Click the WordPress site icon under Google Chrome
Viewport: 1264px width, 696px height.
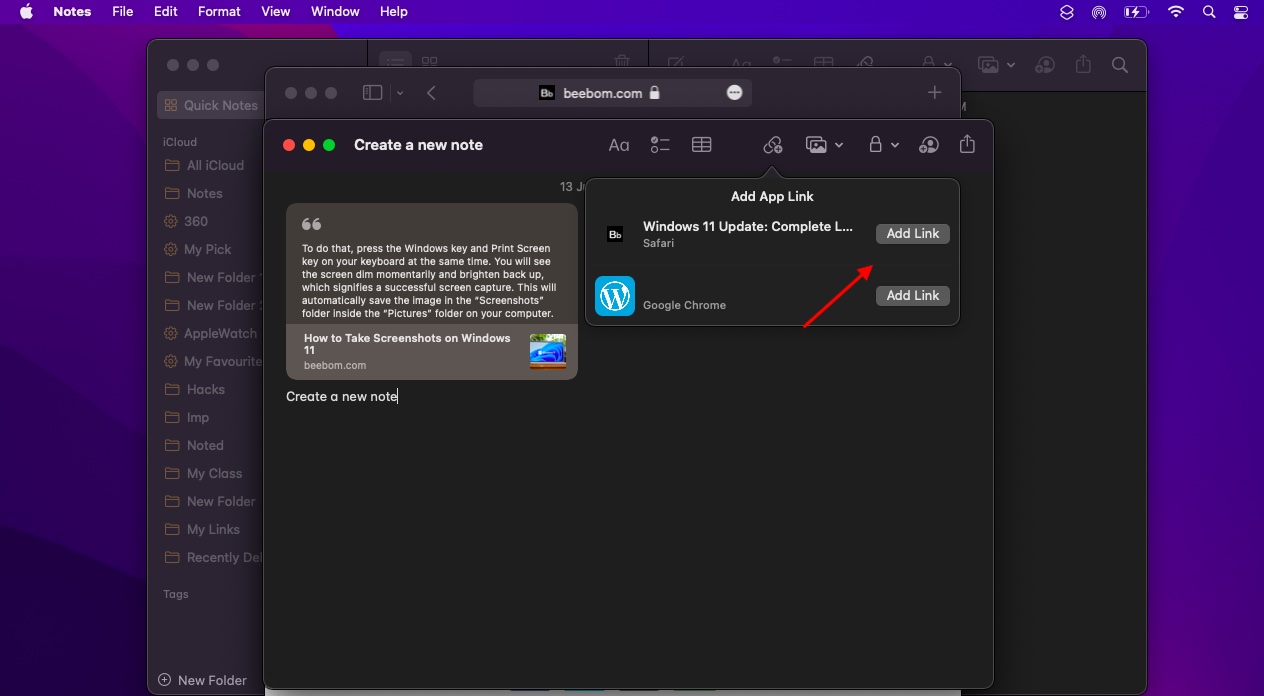pyautogui.click(x=614, y=296)
